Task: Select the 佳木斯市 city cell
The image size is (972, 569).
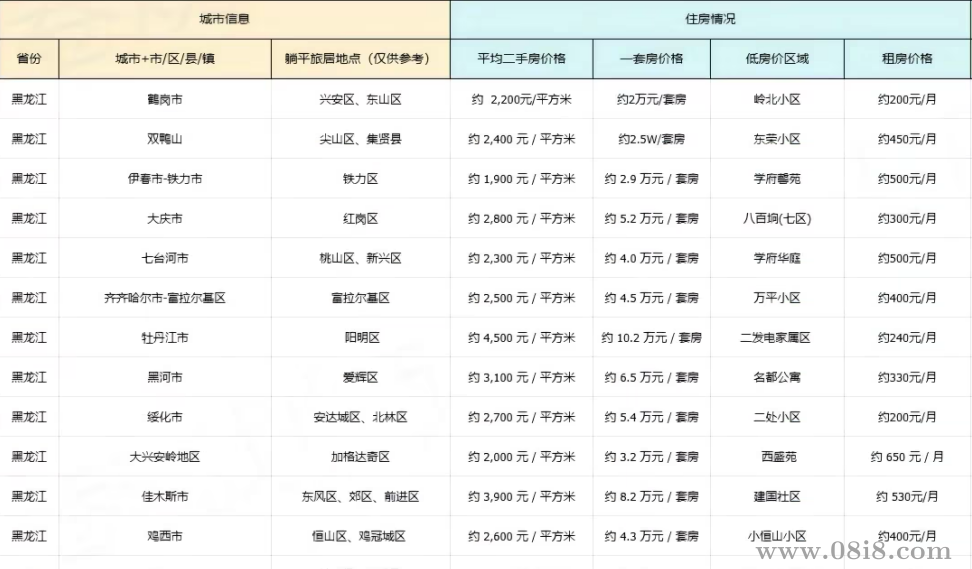Action: 165,496
